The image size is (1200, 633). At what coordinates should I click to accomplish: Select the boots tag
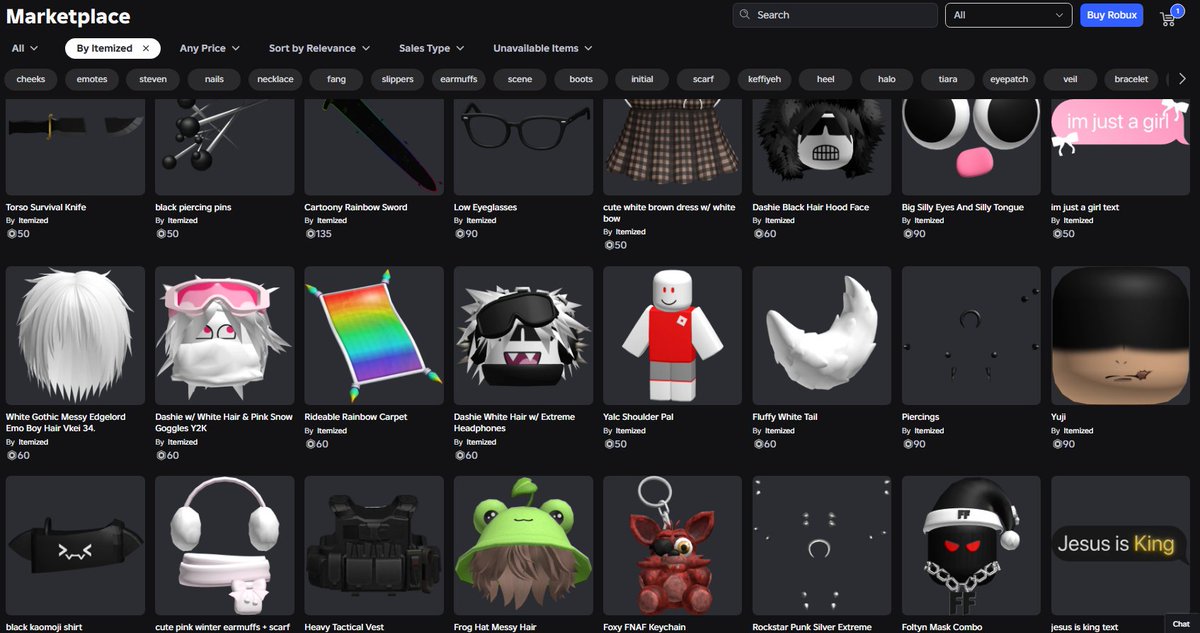point(581,79)
